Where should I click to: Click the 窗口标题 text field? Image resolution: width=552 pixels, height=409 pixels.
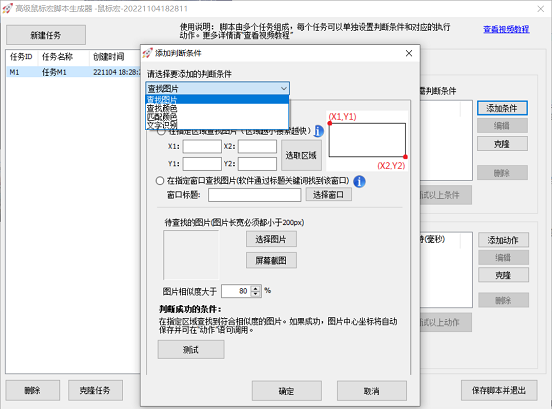[255, 195]
